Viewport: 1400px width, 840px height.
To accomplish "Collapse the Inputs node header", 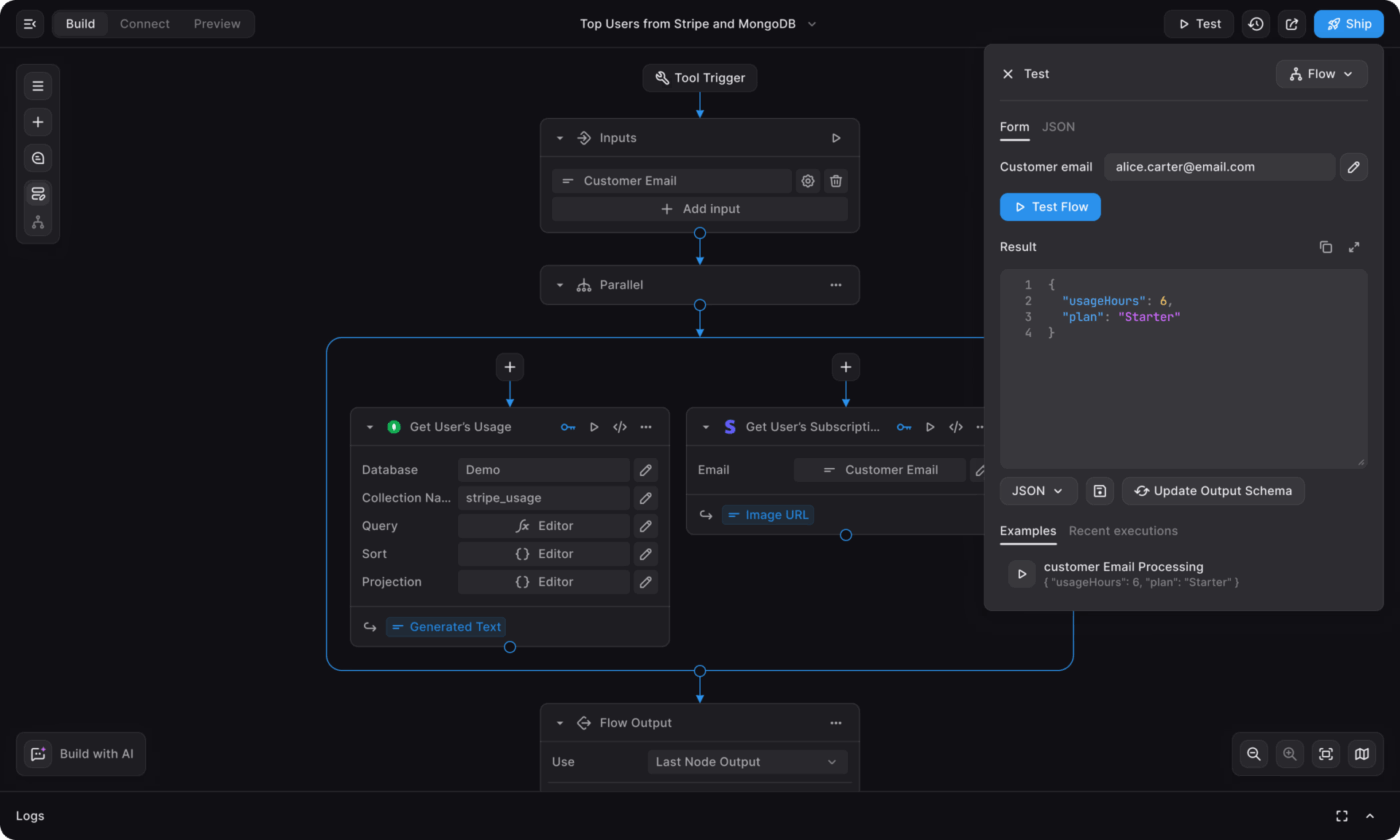I will (560, 137).
